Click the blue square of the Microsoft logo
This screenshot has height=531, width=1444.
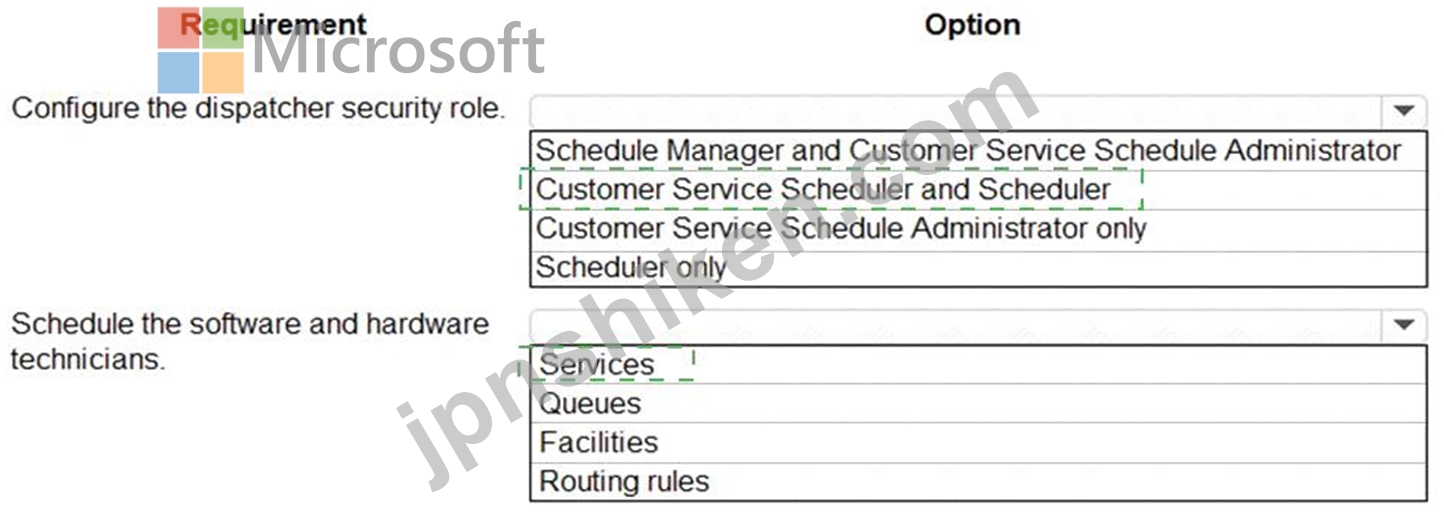pyautogui.click(x=178, y=73)
